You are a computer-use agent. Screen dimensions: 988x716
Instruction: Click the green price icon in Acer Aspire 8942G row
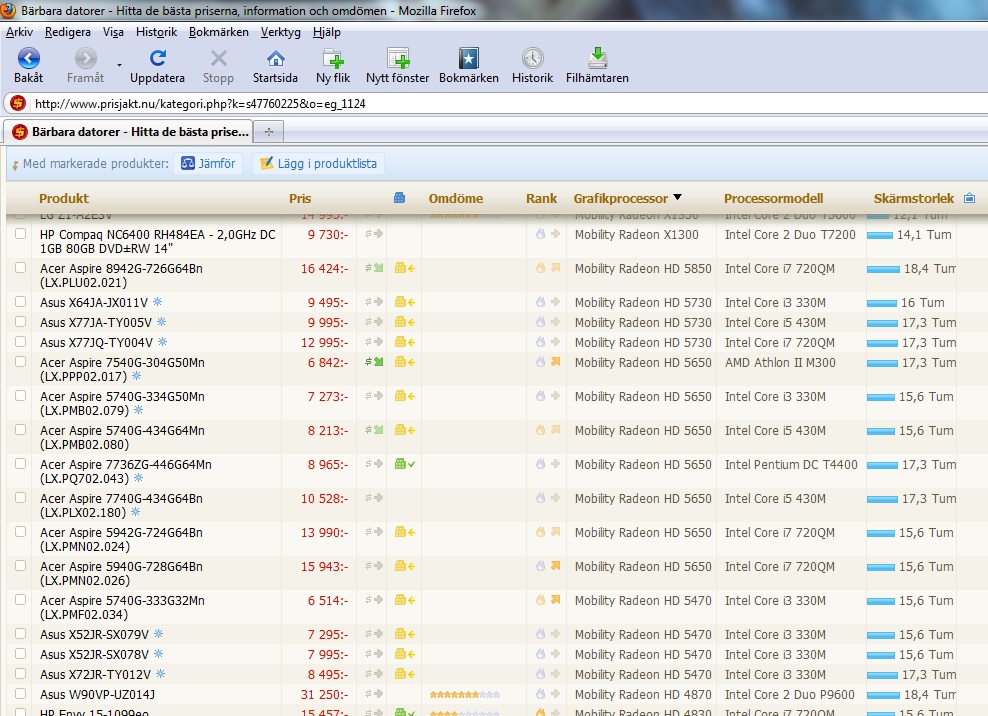(x=374, y=268)
